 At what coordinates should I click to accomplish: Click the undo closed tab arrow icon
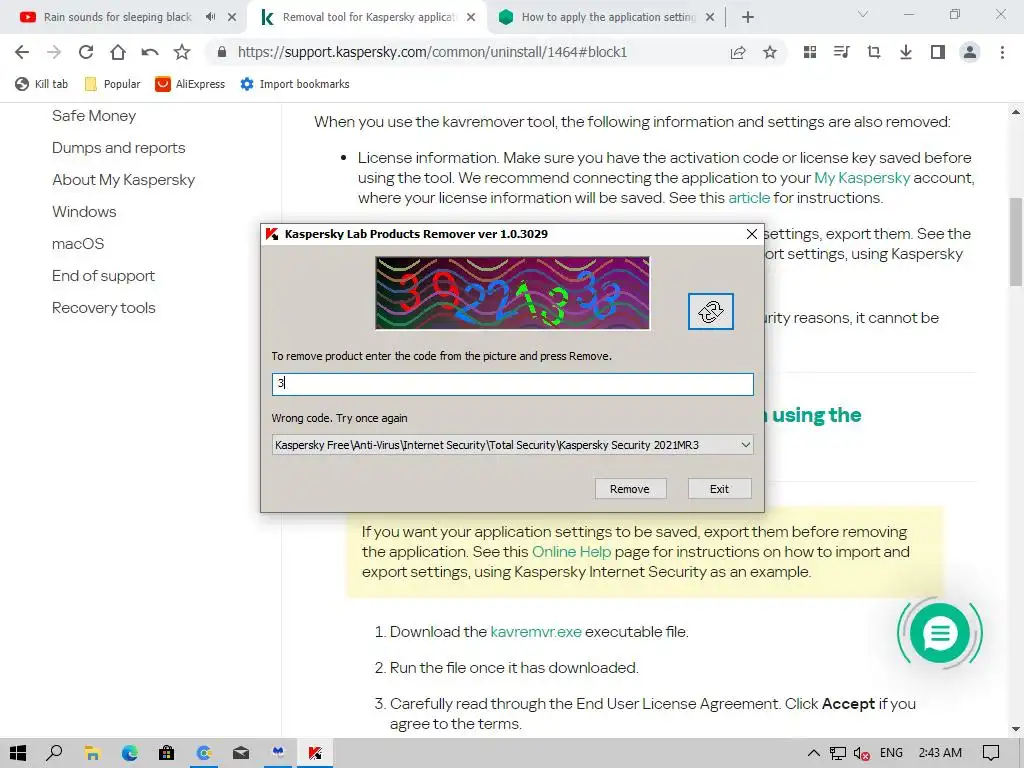click(x=150, y=52)
